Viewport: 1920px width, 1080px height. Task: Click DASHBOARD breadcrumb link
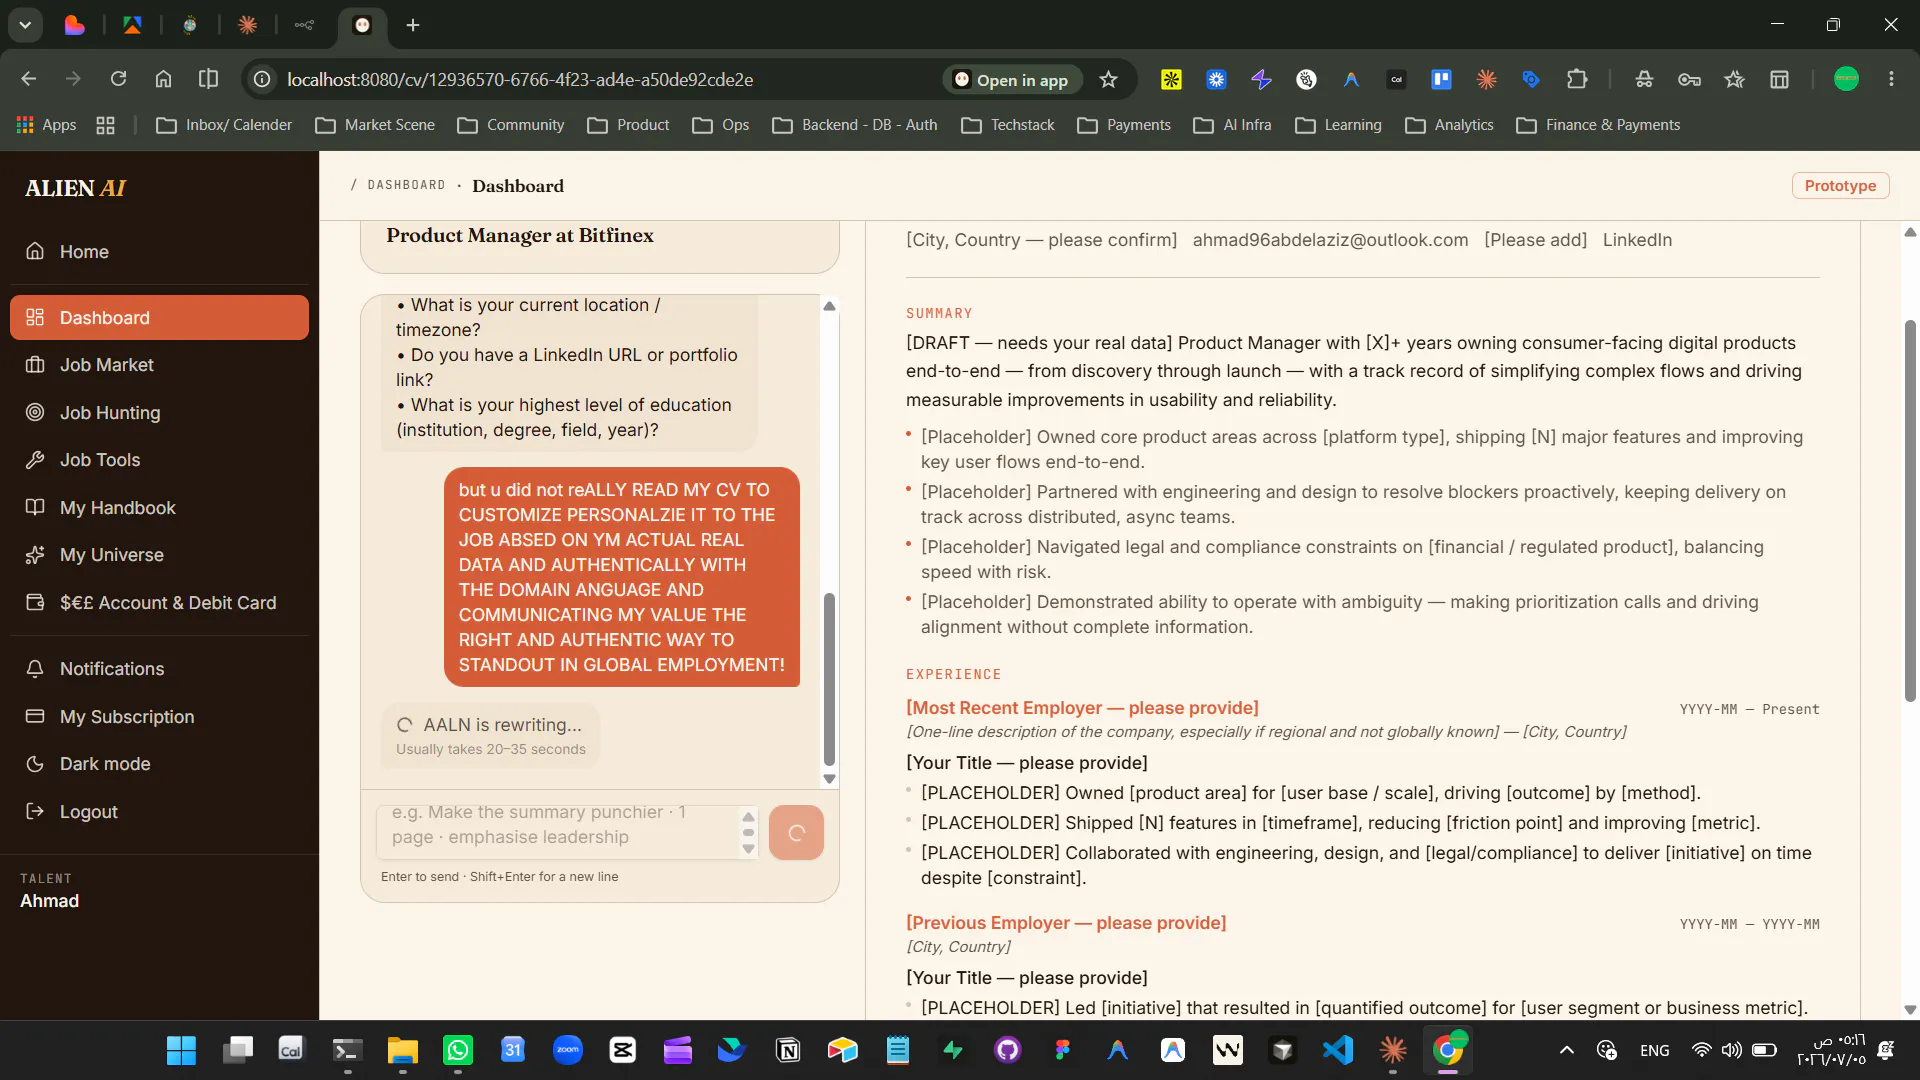click(x=406, y=185)
